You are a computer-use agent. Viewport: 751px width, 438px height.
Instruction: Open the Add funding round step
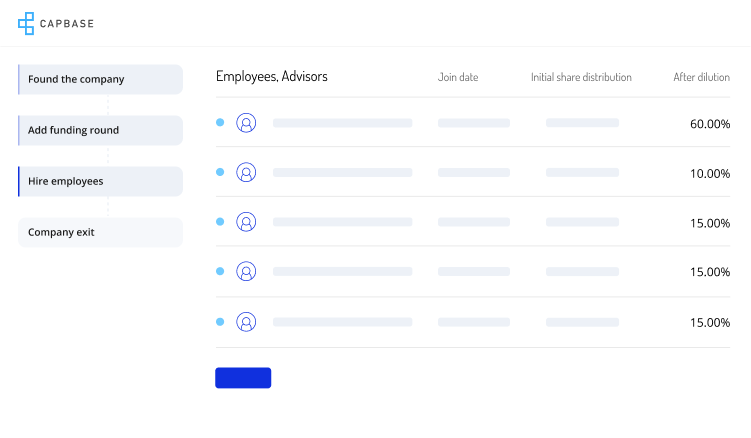click(x=100, y=130)
